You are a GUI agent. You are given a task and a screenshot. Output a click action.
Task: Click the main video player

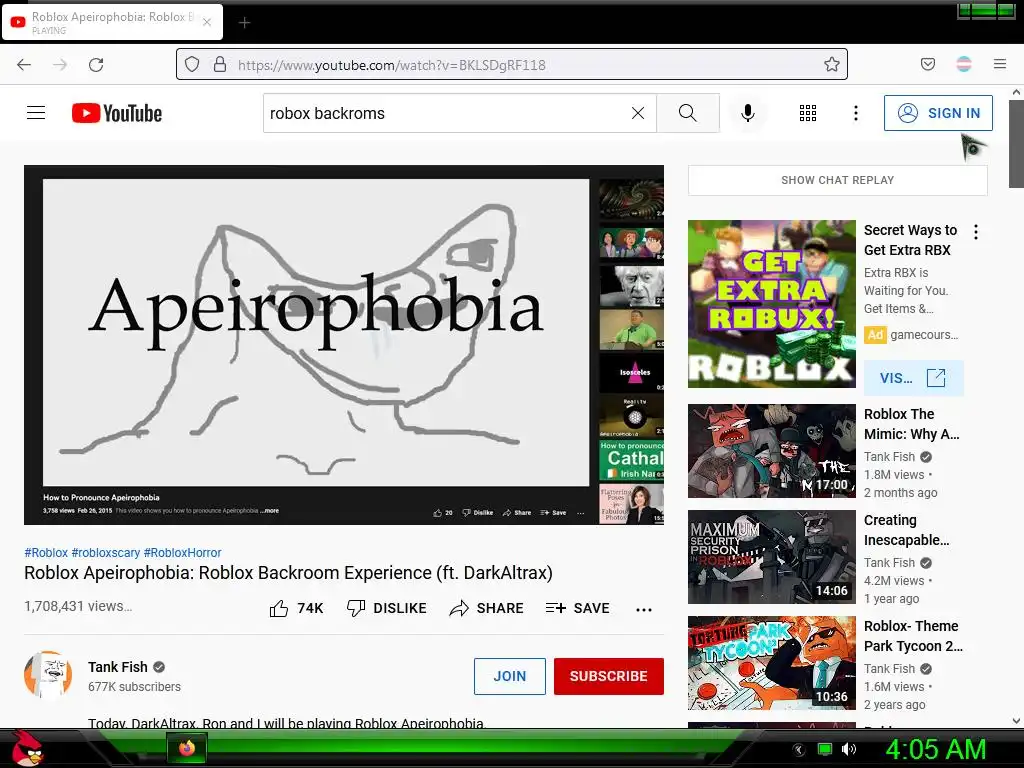tap(344, 345)
